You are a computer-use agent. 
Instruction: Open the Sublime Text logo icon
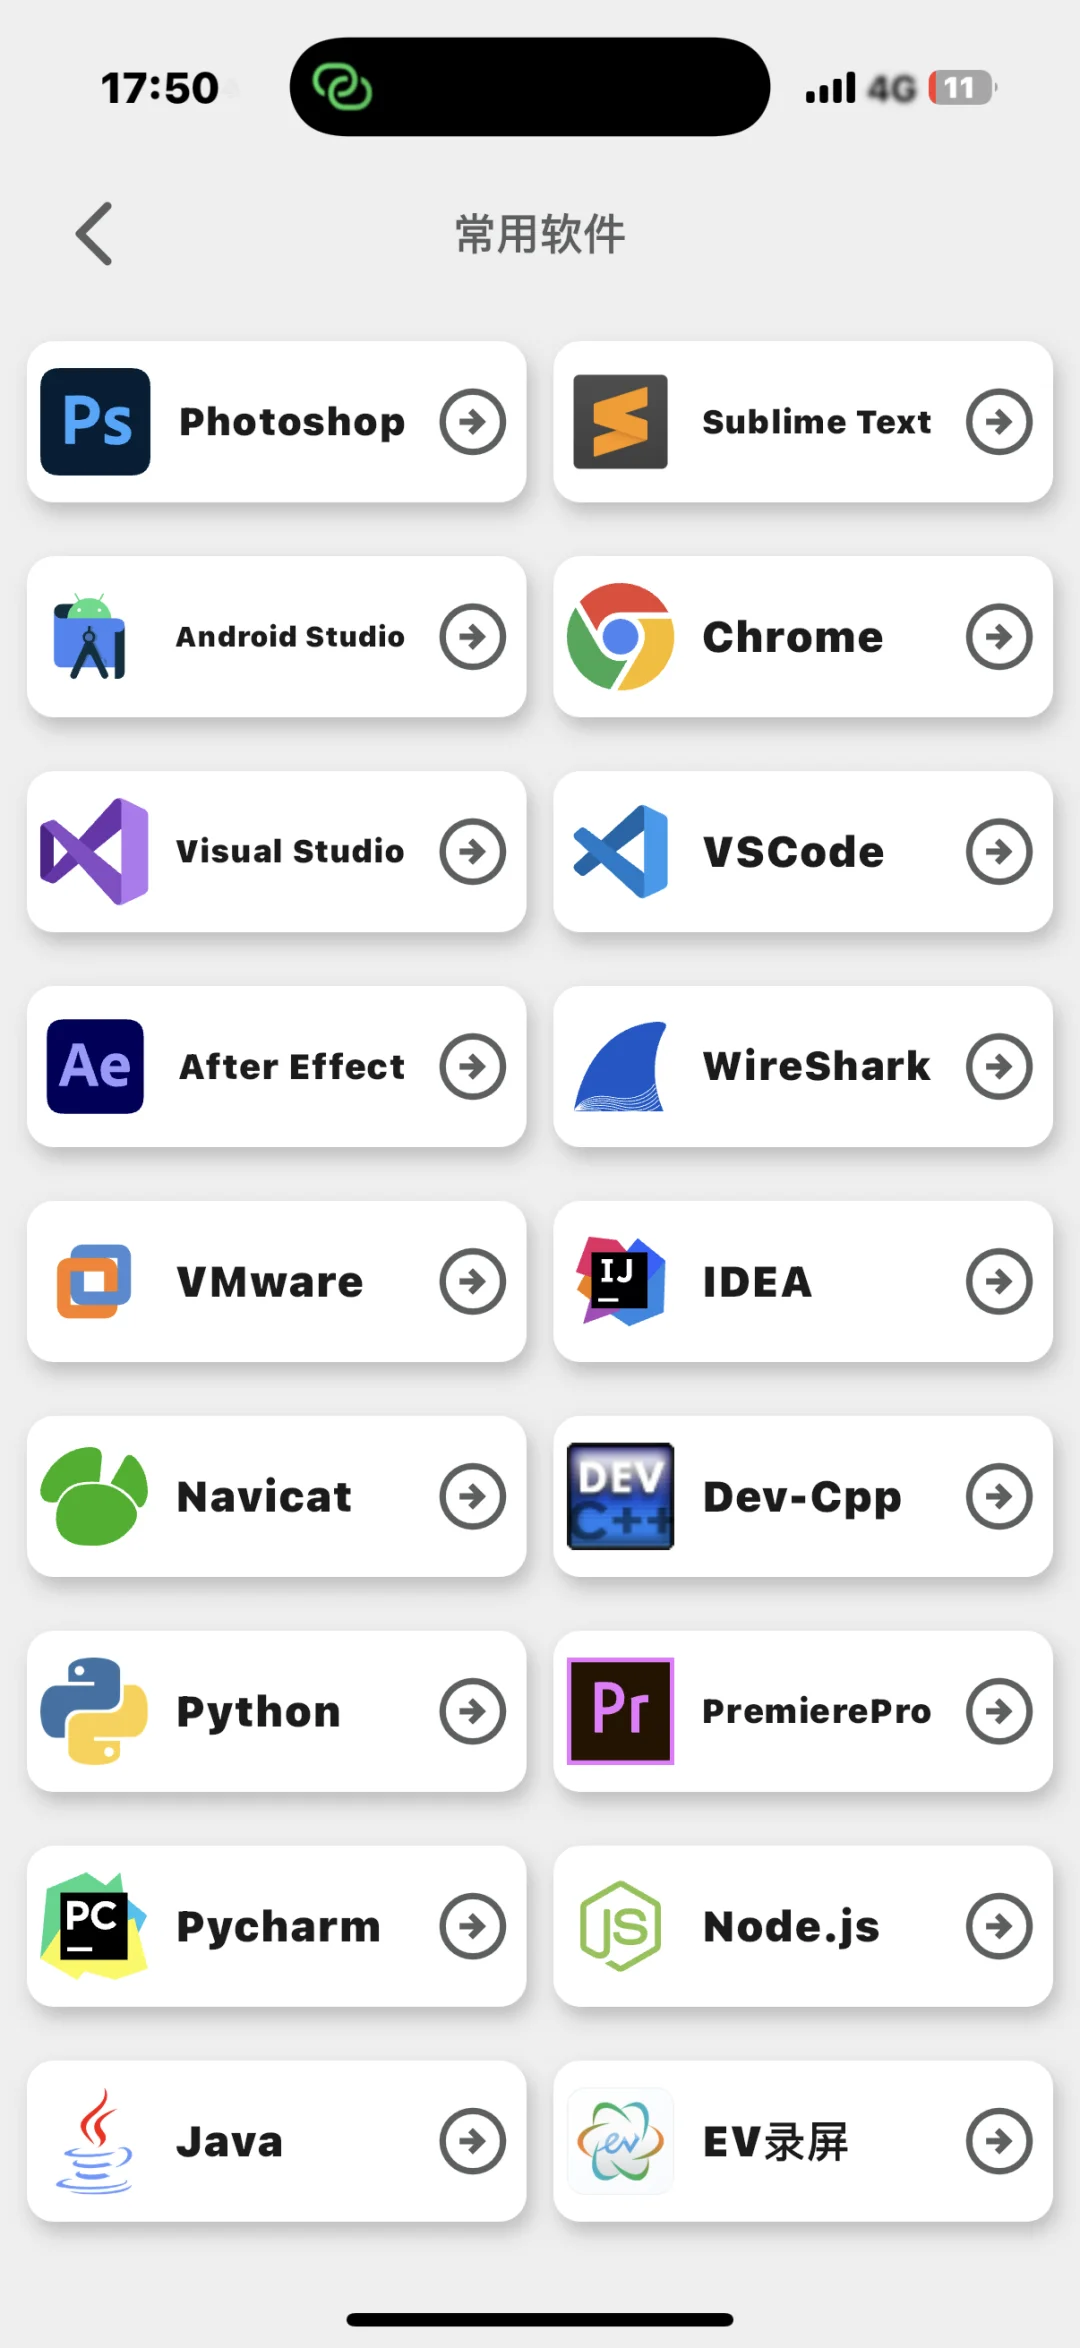coord(620,421)
